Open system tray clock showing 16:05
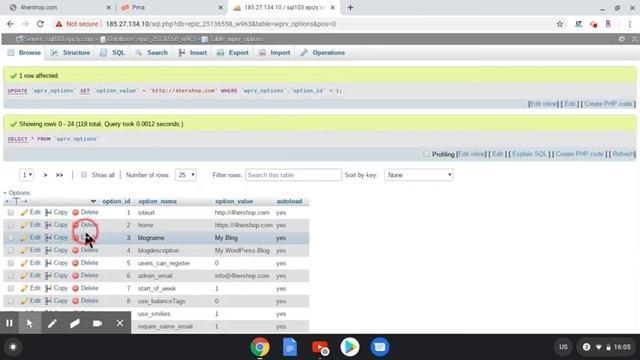Viewport: 640px width, 360px height. point(622,347)
